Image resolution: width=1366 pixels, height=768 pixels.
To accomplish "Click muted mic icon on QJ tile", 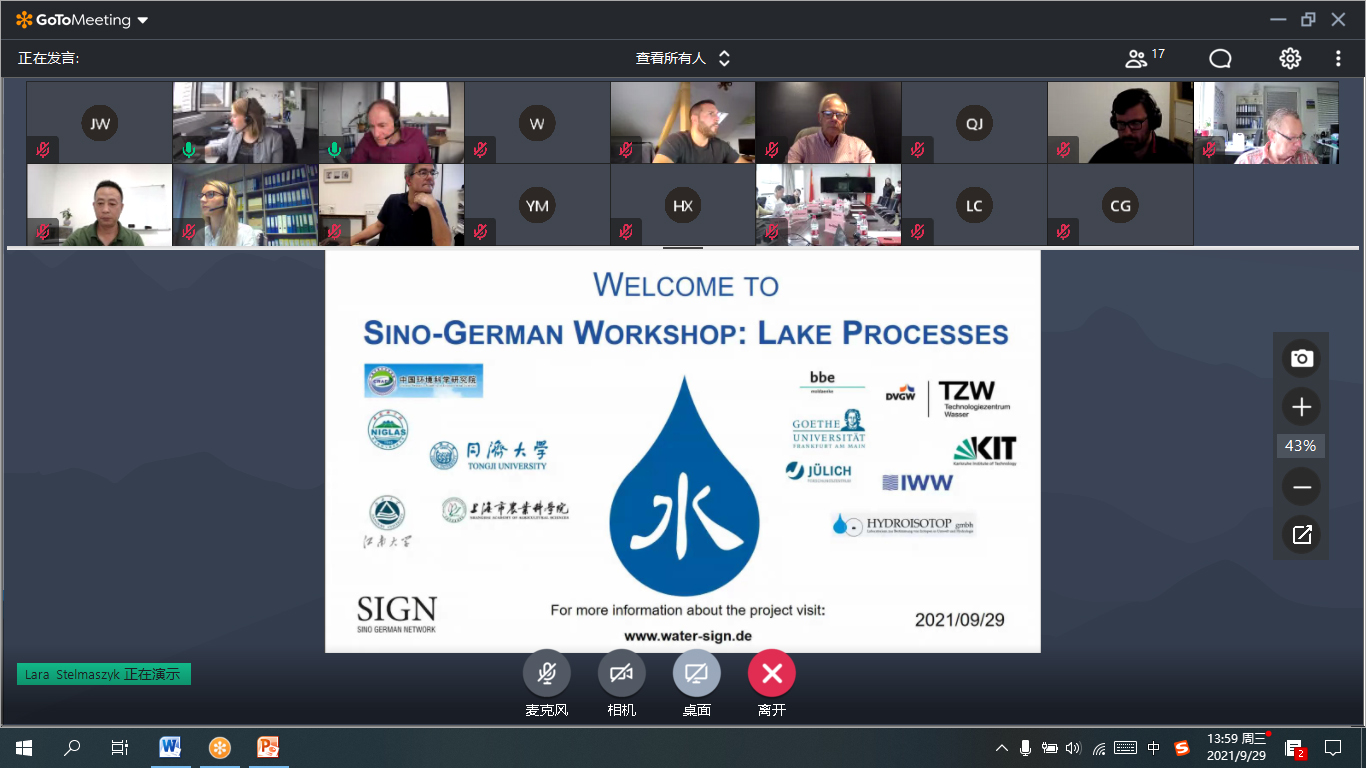I will (x=918, y=150).
